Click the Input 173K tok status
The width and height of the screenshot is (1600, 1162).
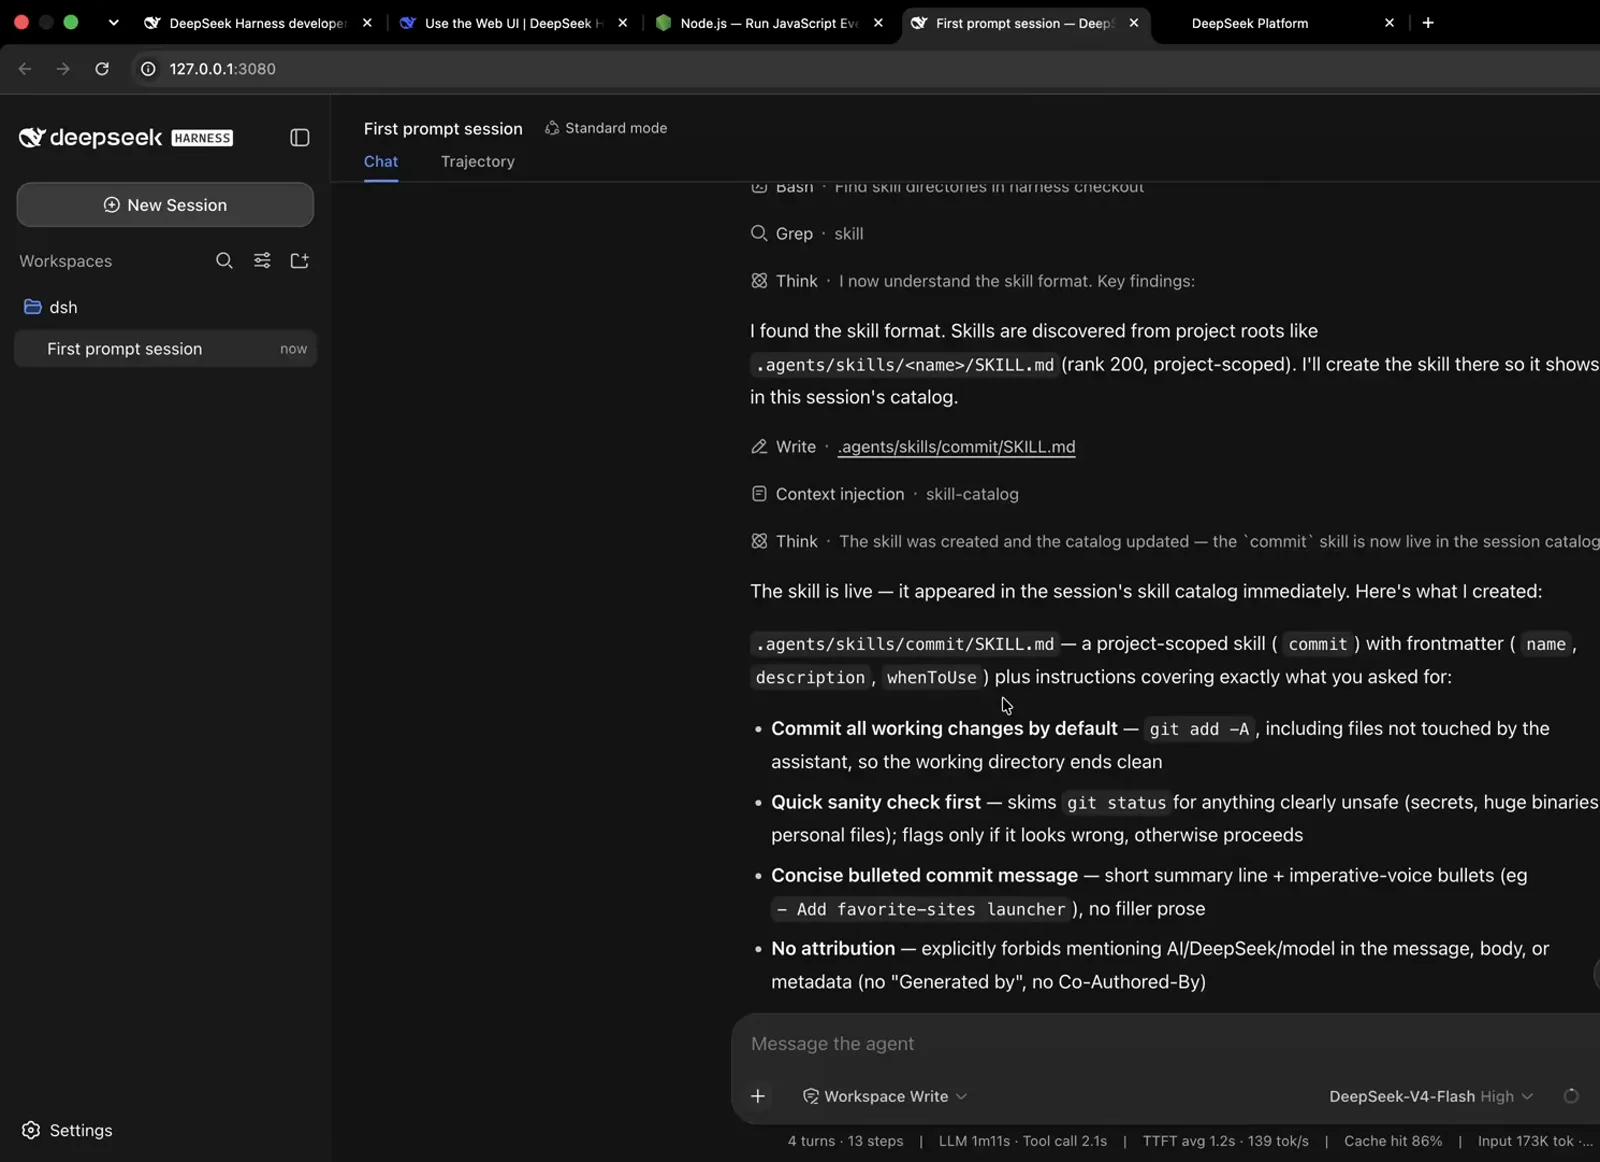pyautogui.click(x=1534, y=1141)
